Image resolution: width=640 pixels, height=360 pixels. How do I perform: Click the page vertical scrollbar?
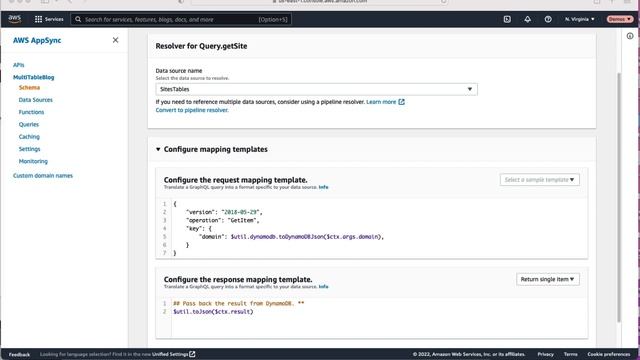point(619,197)
